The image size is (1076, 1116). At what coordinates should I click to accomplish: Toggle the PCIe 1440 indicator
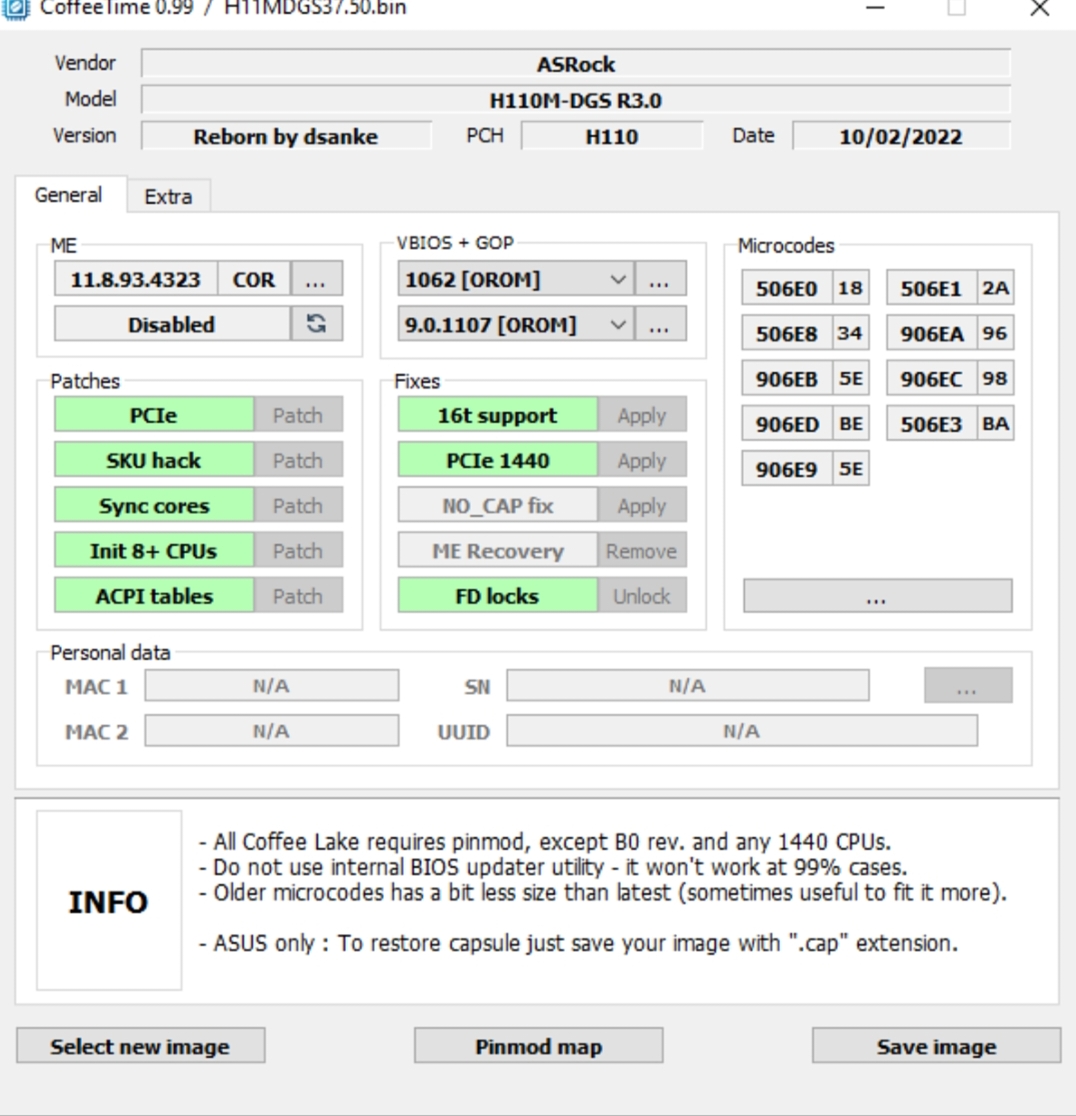click(x=497, y=460)
